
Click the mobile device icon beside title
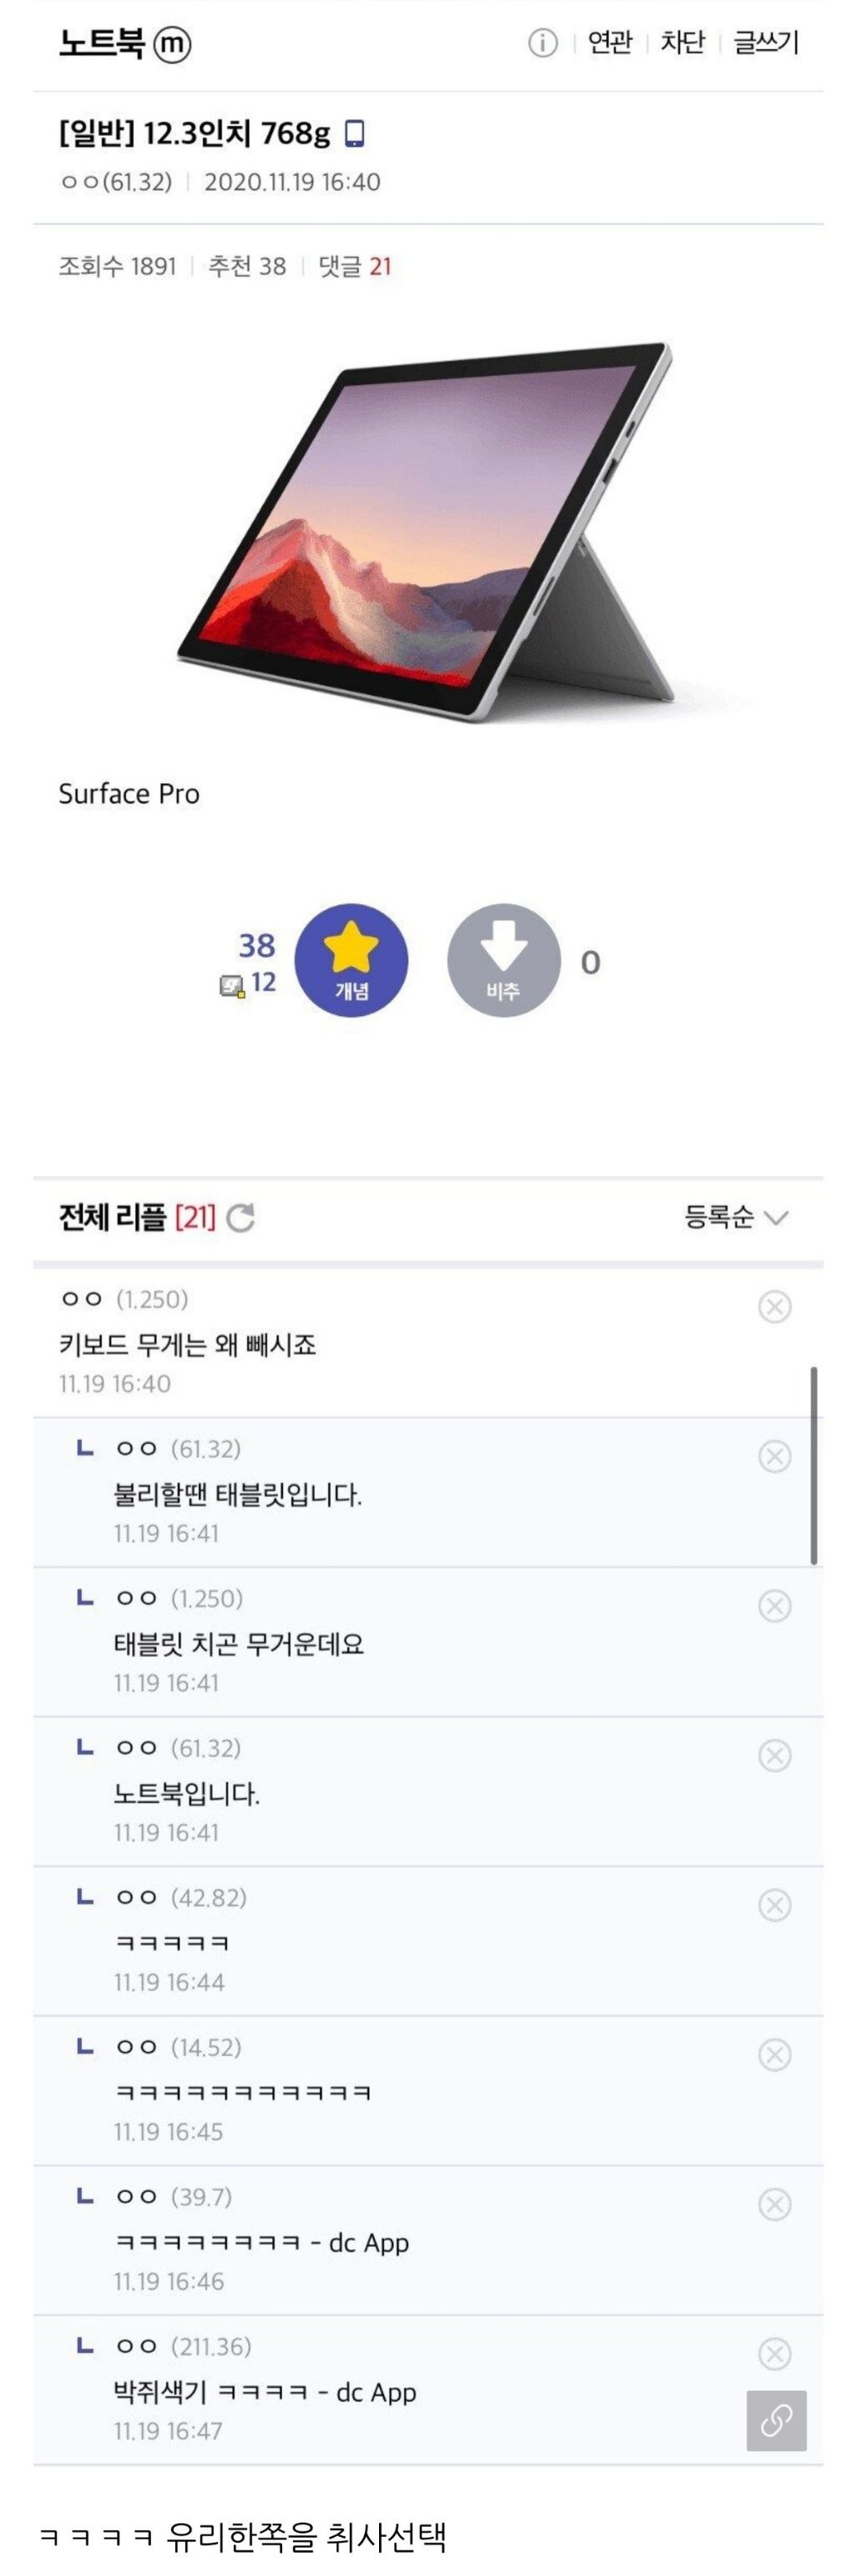pos(354,133)
